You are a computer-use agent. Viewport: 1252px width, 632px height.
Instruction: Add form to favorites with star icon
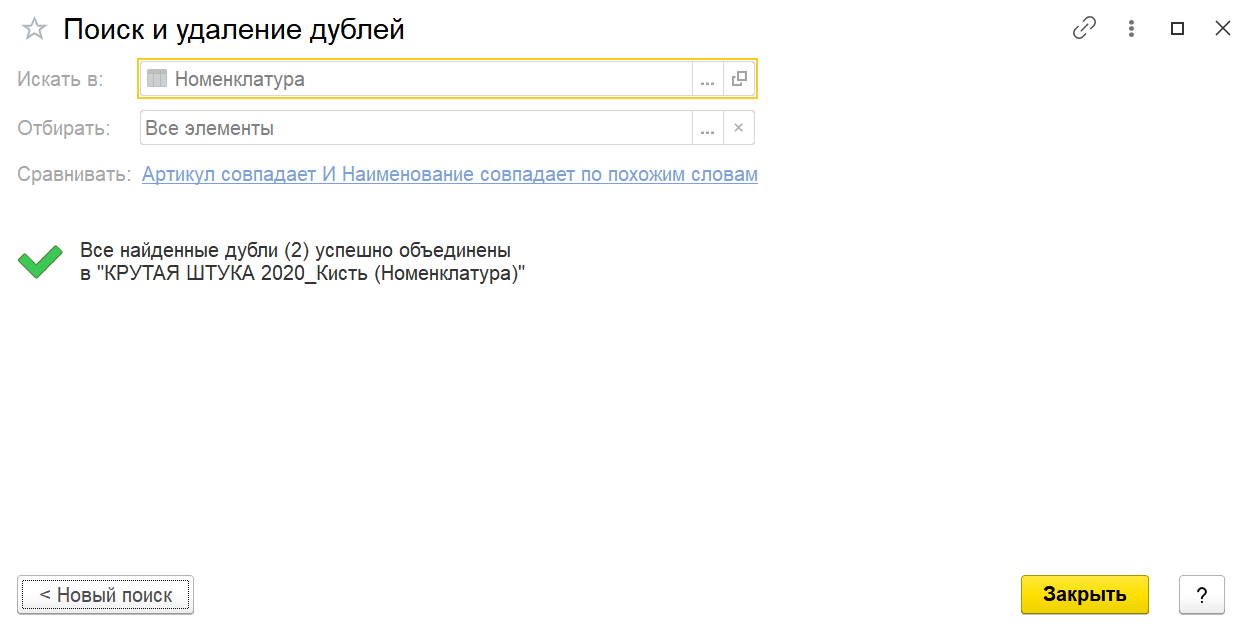click(34, 29)
